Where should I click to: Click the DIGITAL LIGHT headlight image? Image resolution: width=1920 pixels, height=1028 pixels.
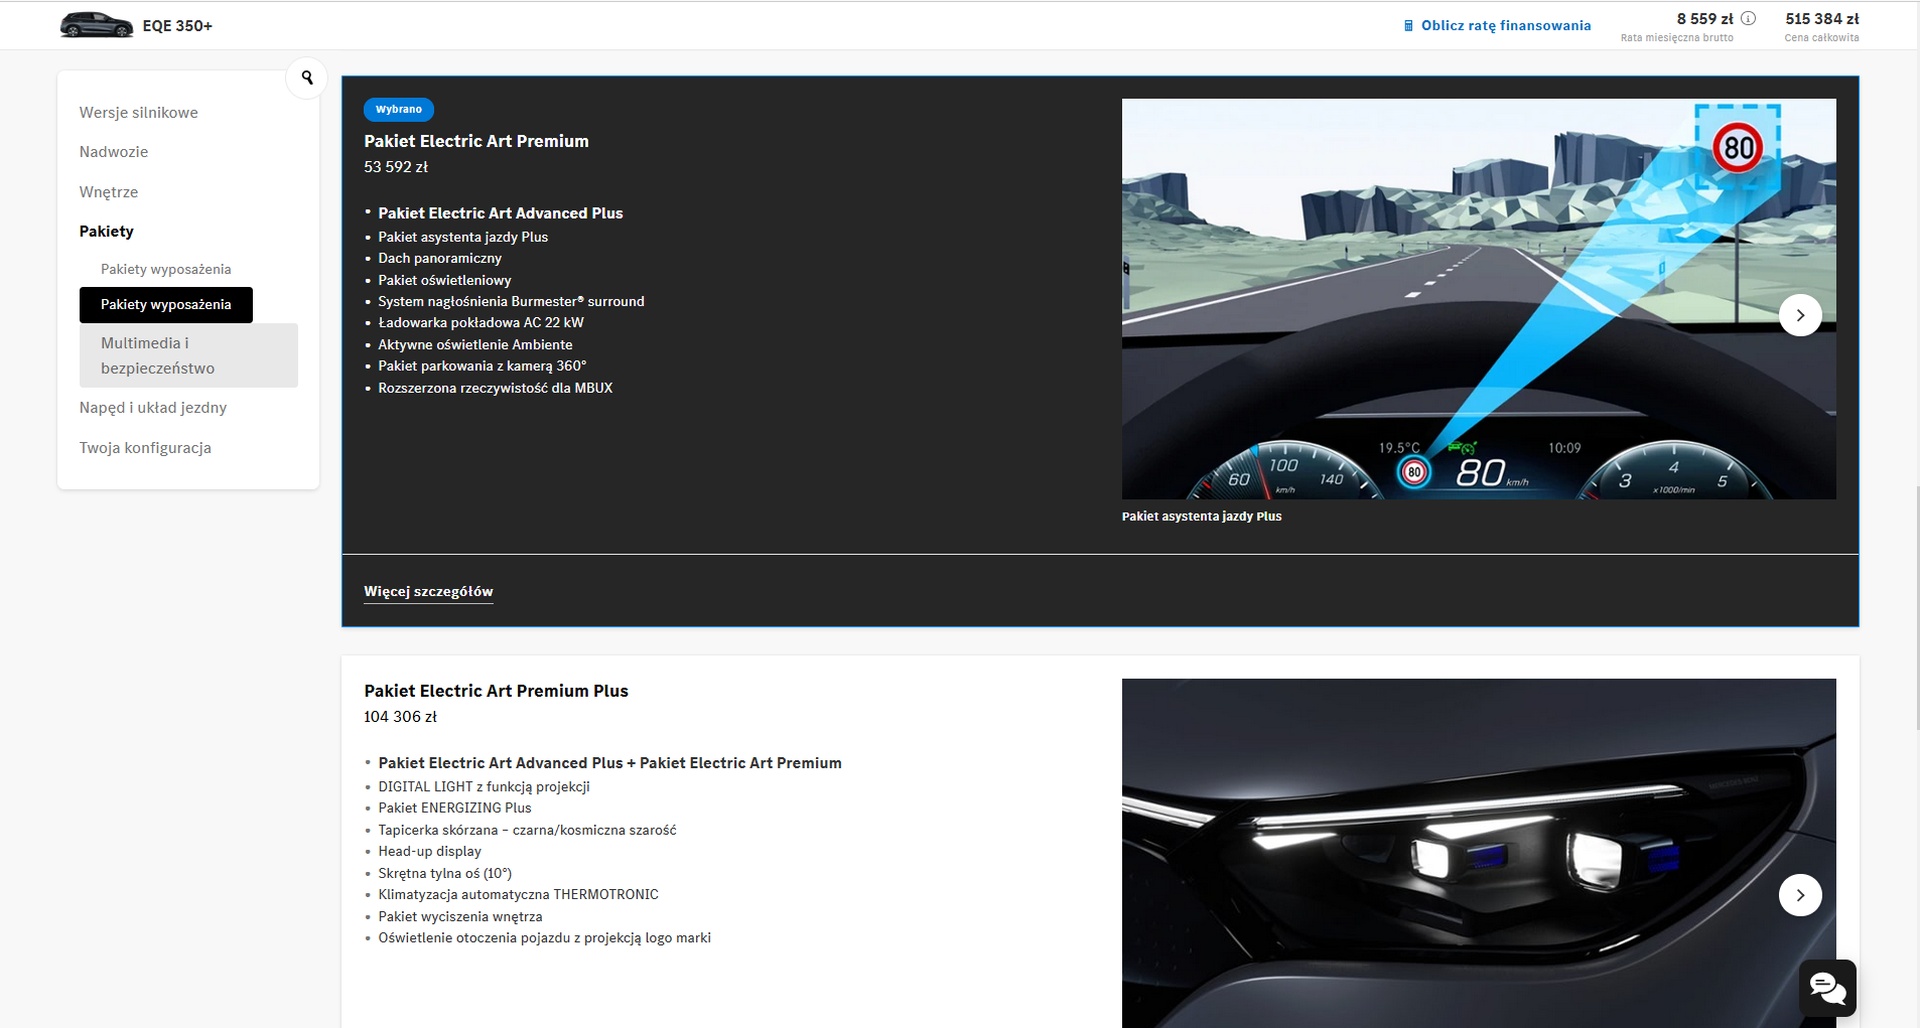coord(1479,853)
